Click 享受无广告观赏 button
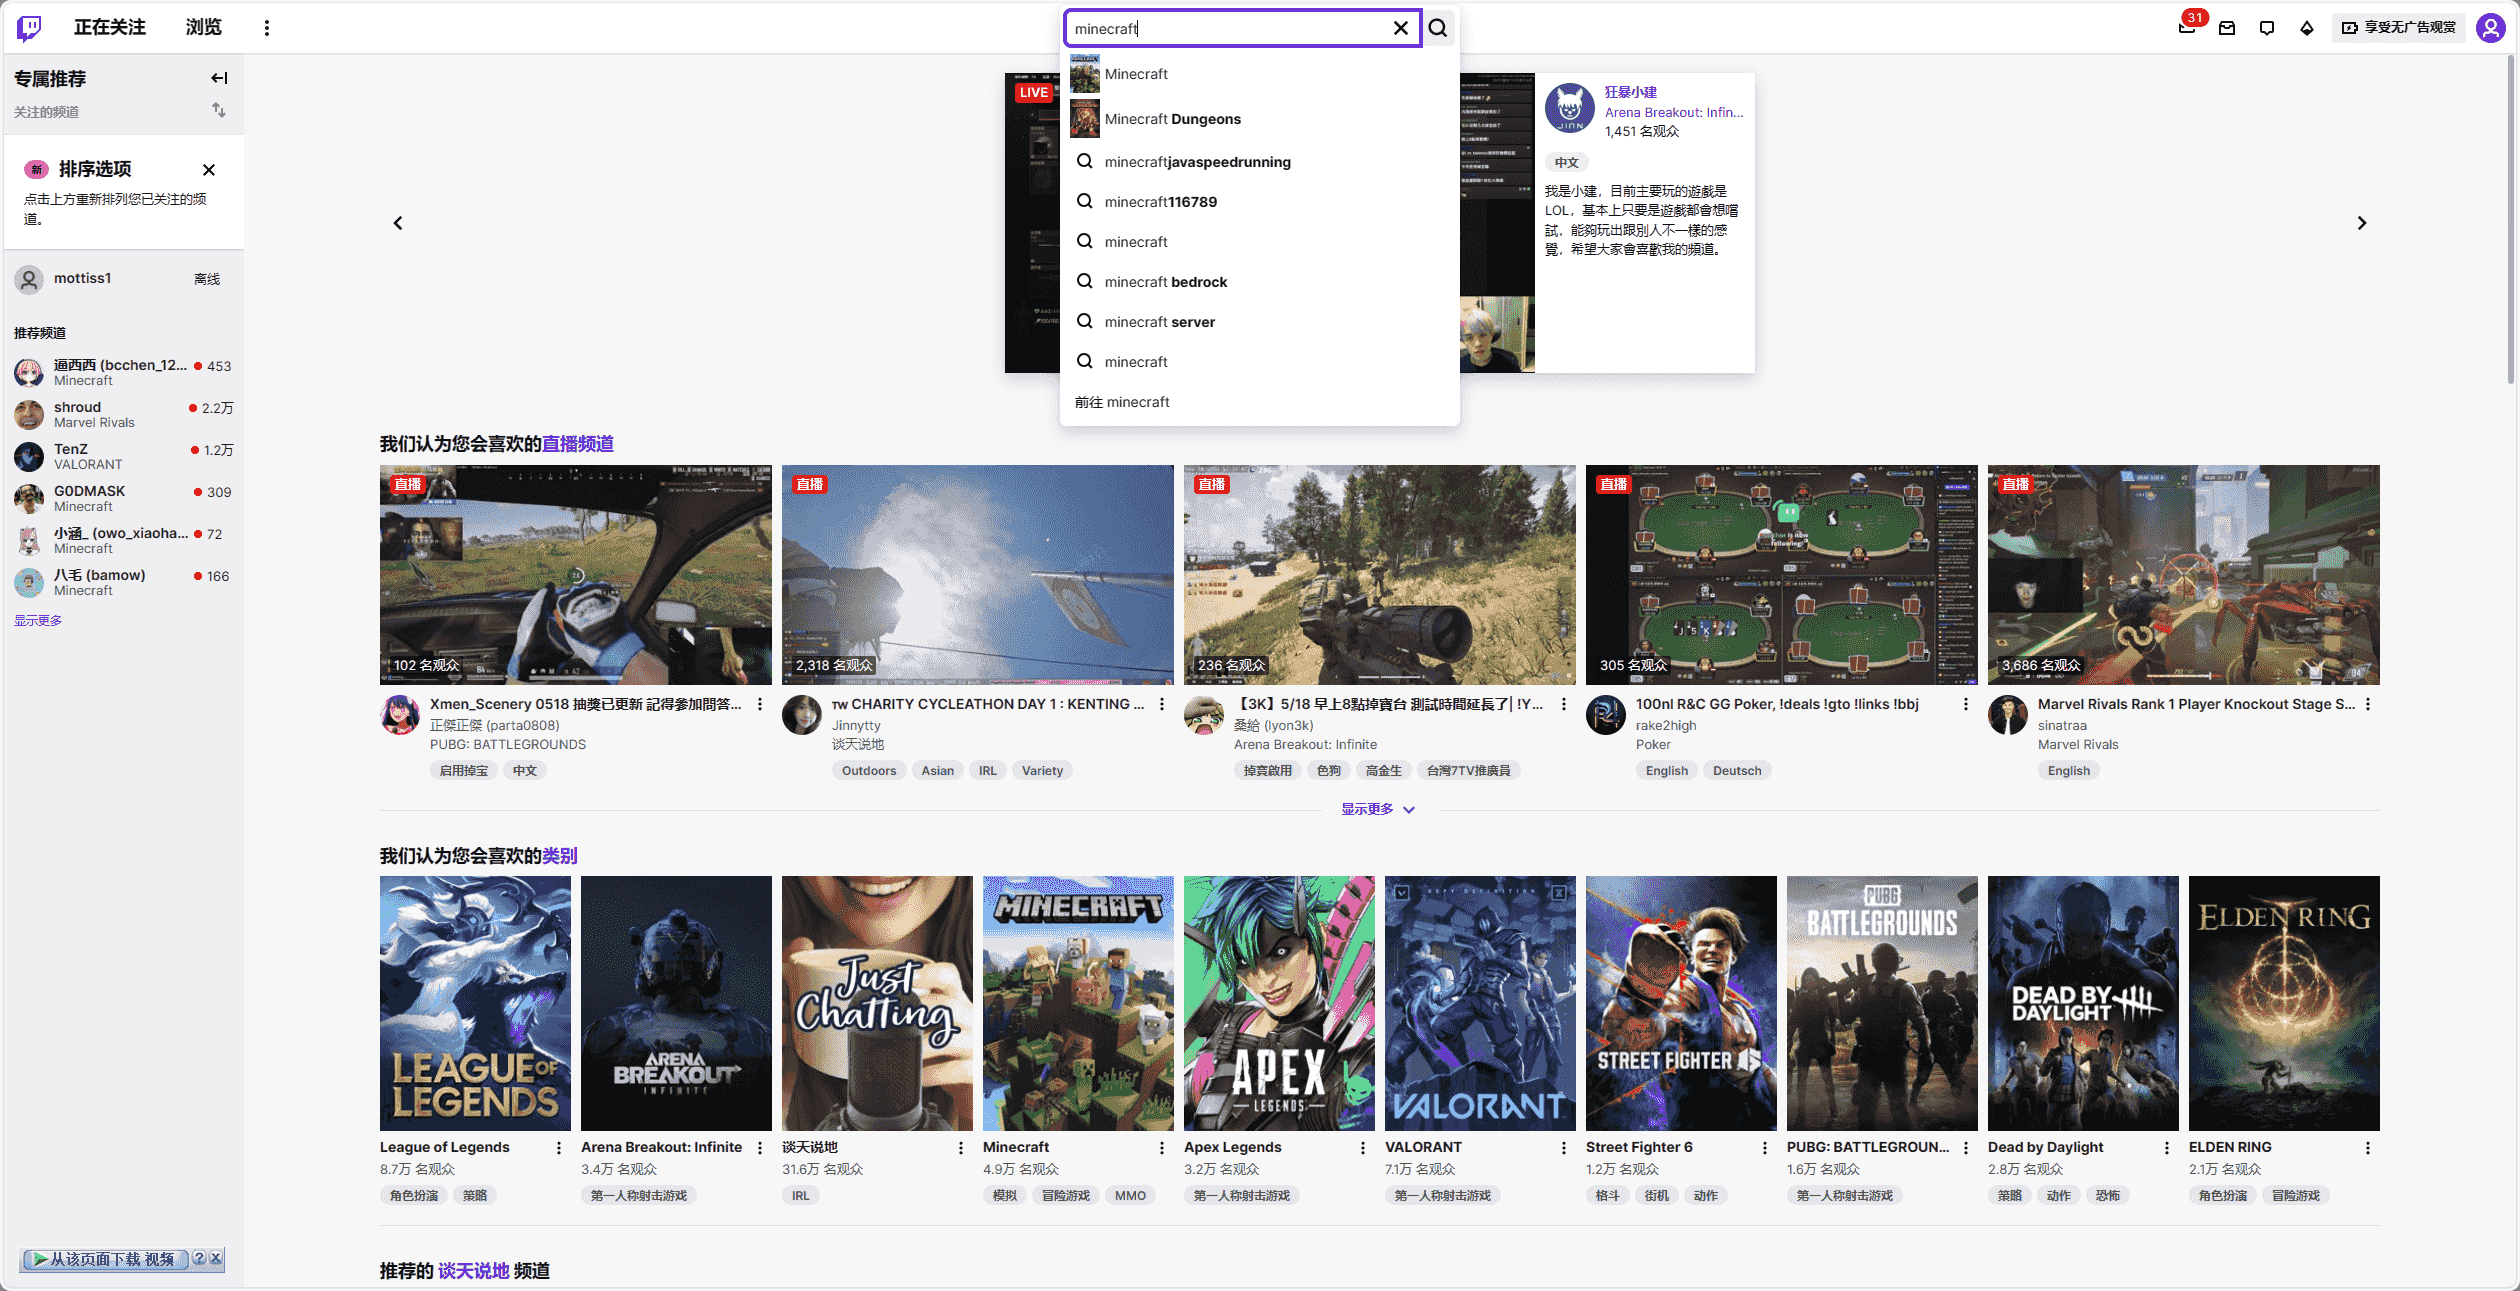The image size is (2520, 1291). 2399,28
